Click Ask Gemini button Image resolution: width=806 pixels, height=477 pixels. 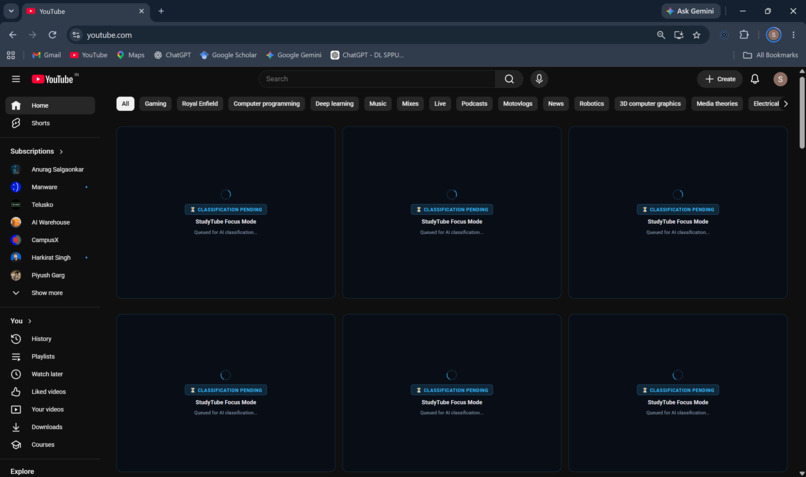[x=690, y=11]
